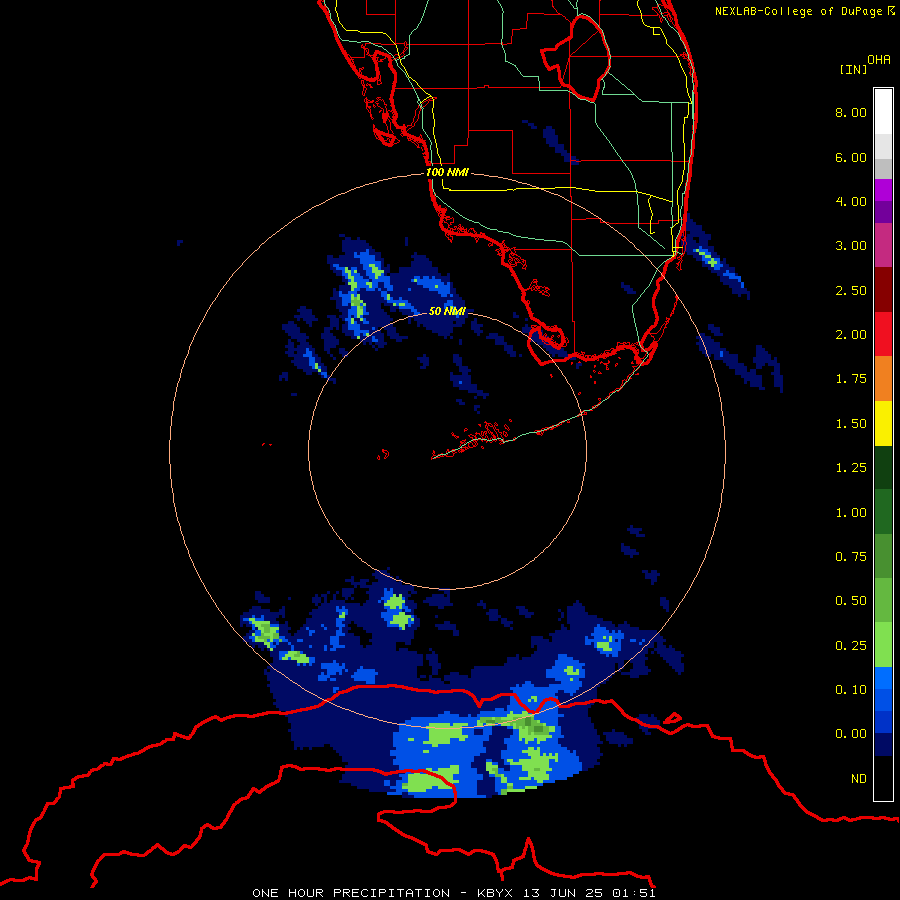The height and width of the screenshot is (900, 900).
Task: Click the [IN] units label
Action: tap(853, 69)
